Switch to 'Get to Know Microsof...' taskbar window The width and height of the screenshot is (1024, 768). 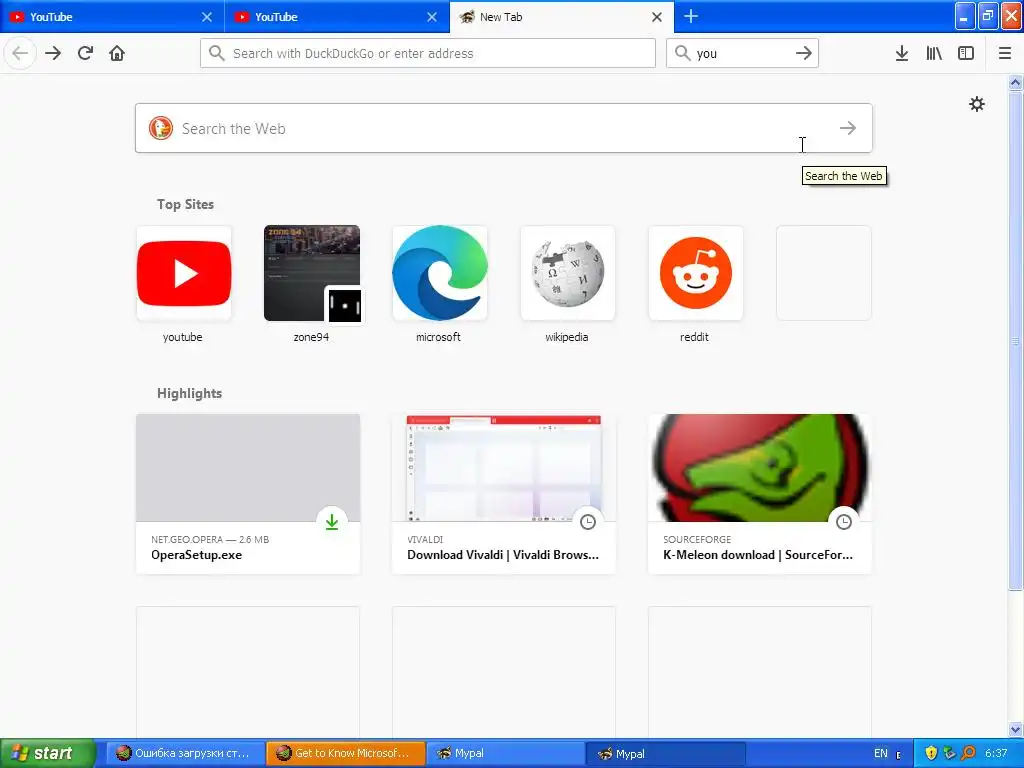pyautogui.click(x=345, y=753)
